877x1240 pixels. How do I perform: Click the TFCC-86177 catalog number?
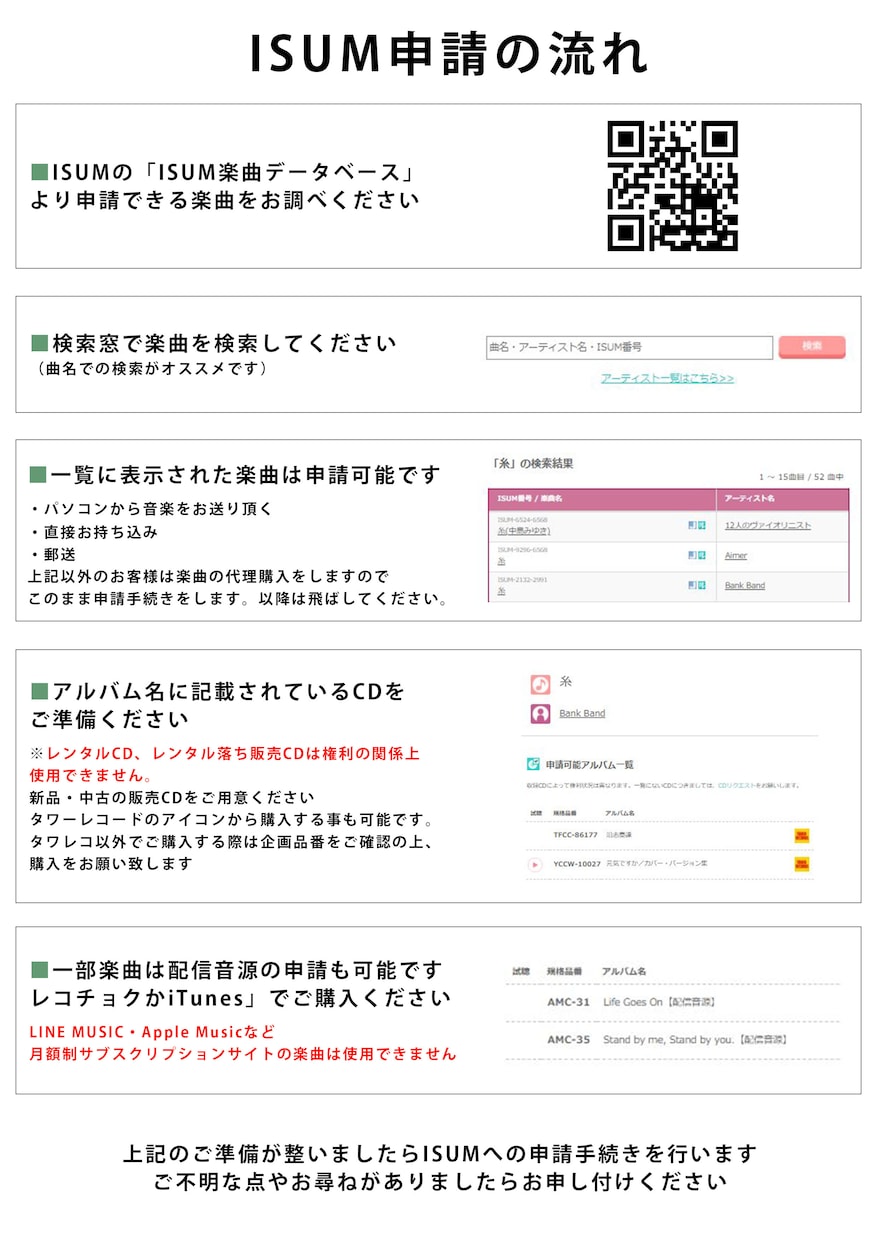coord(576,835)
